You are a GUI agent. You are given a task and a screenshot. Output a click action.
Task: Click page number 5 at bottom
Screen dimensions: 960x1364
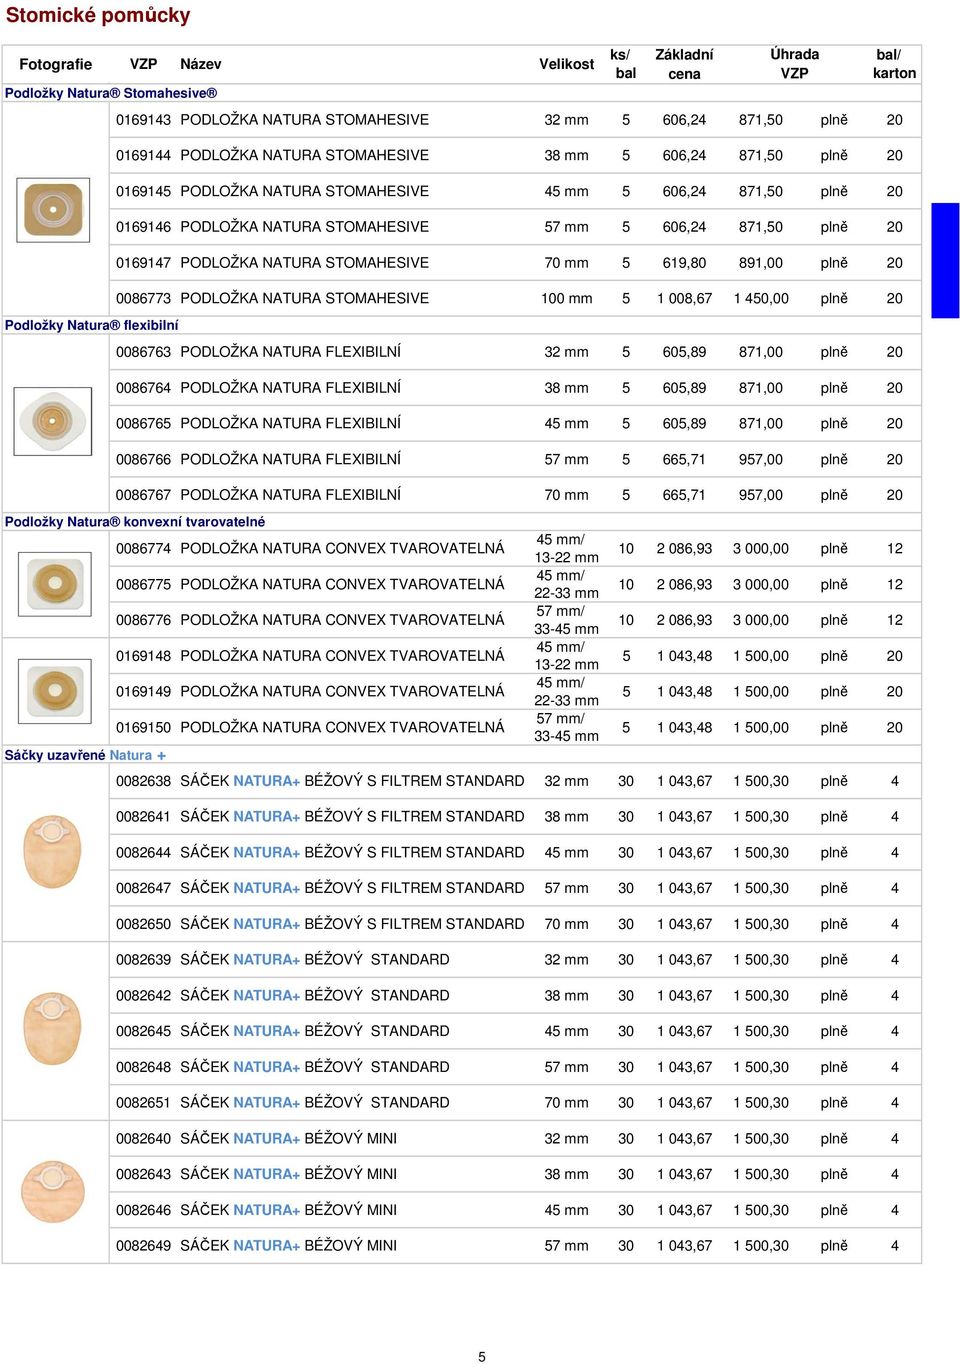click(x=482, y=1357)
